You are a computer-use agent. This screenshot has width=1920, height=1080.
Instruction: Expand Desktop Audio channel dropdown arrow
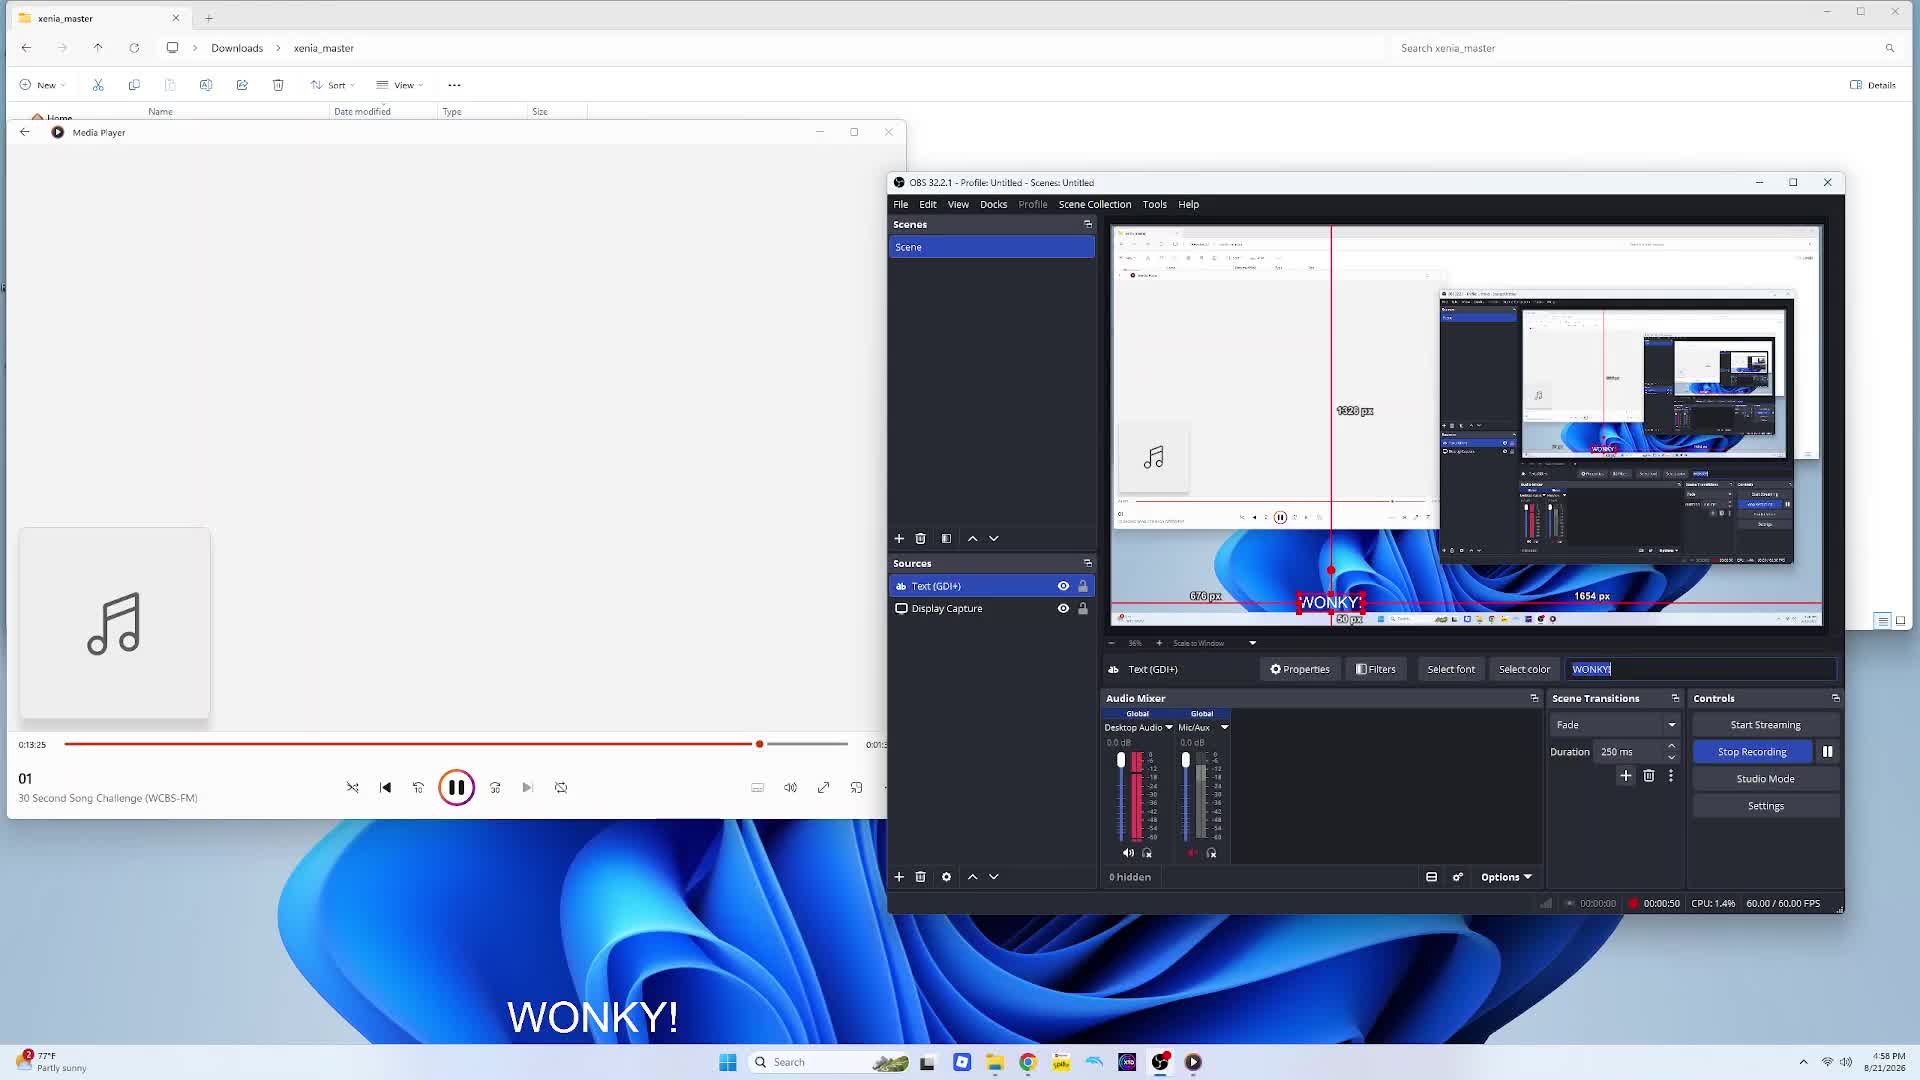(x=1169, y=727)
